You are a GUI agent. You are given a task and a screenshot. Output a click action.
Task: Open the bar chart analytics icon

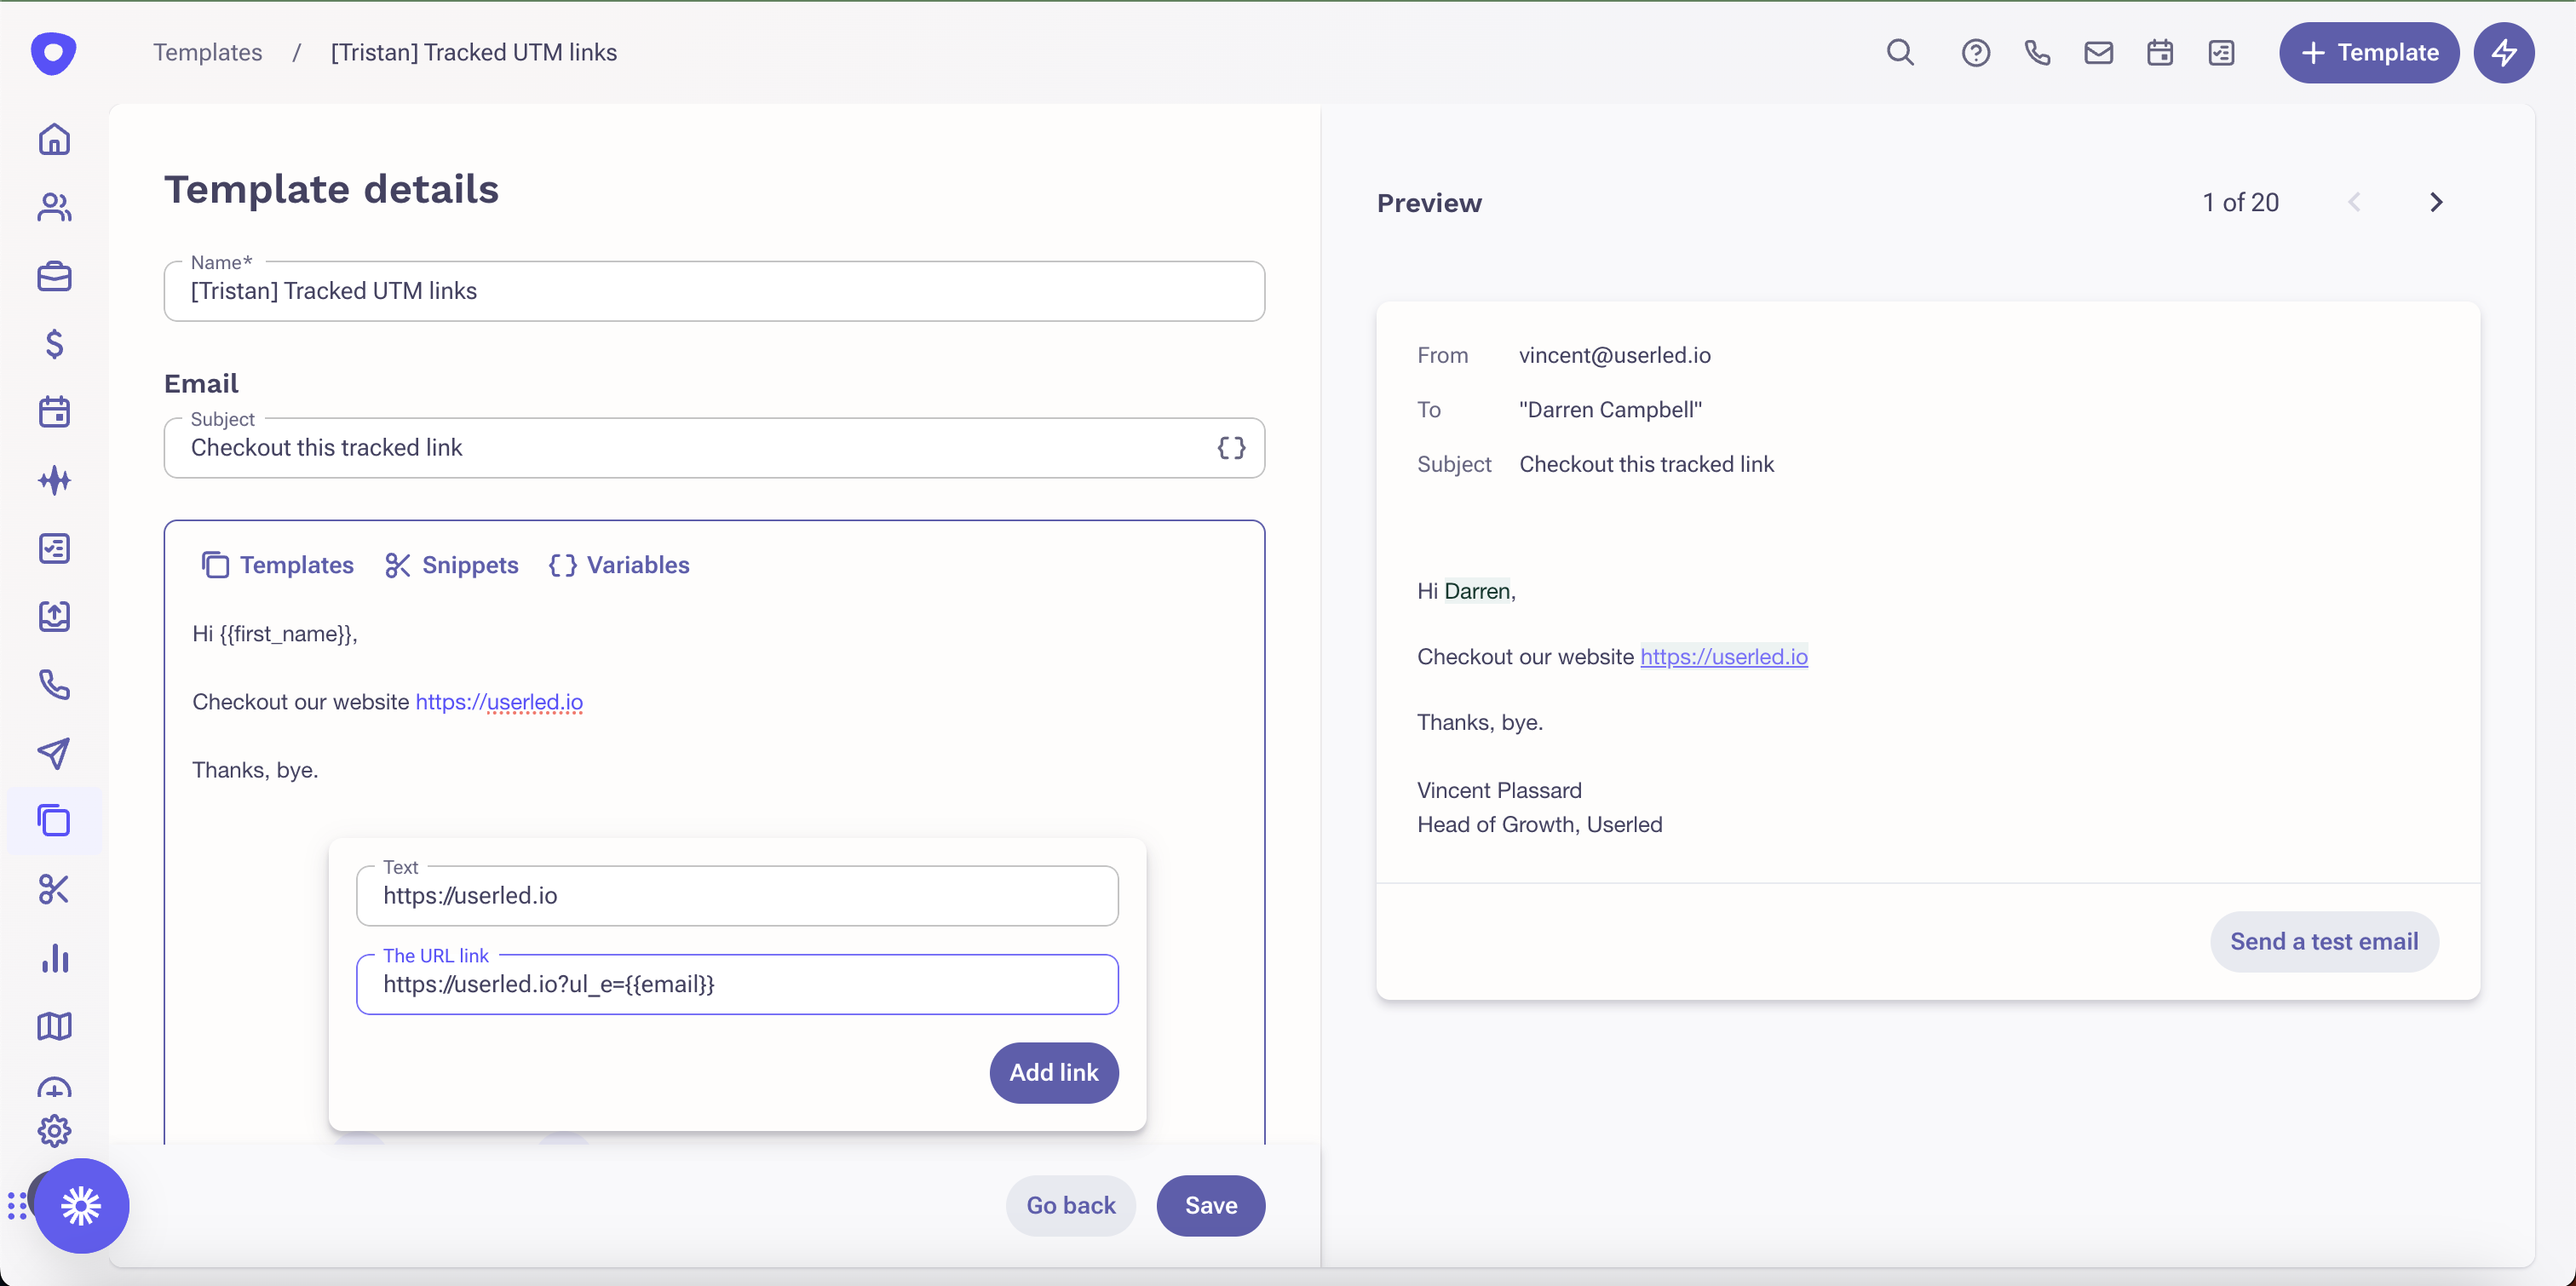click(x=54, y=958)
